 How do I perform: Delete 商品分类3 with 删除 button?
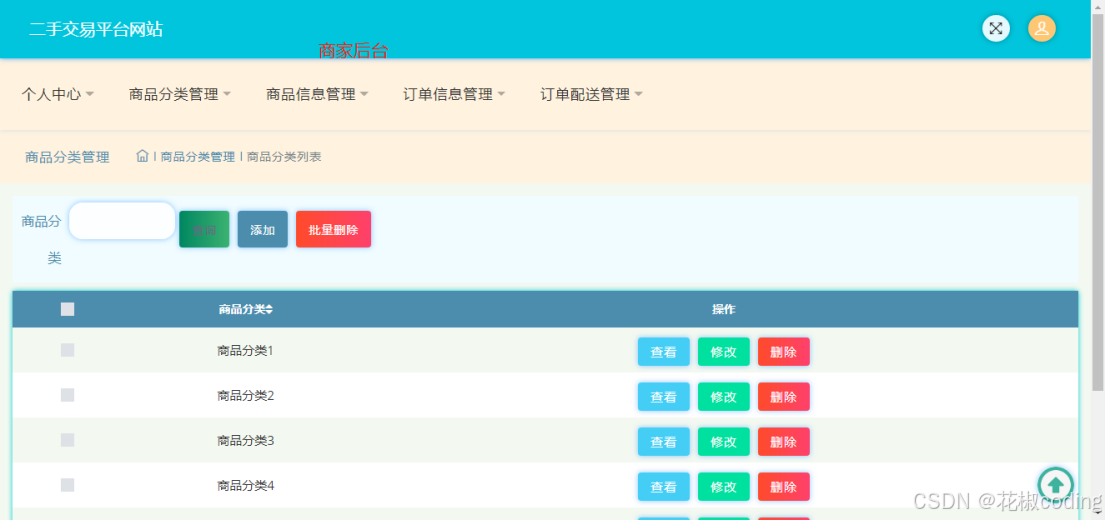784,442
